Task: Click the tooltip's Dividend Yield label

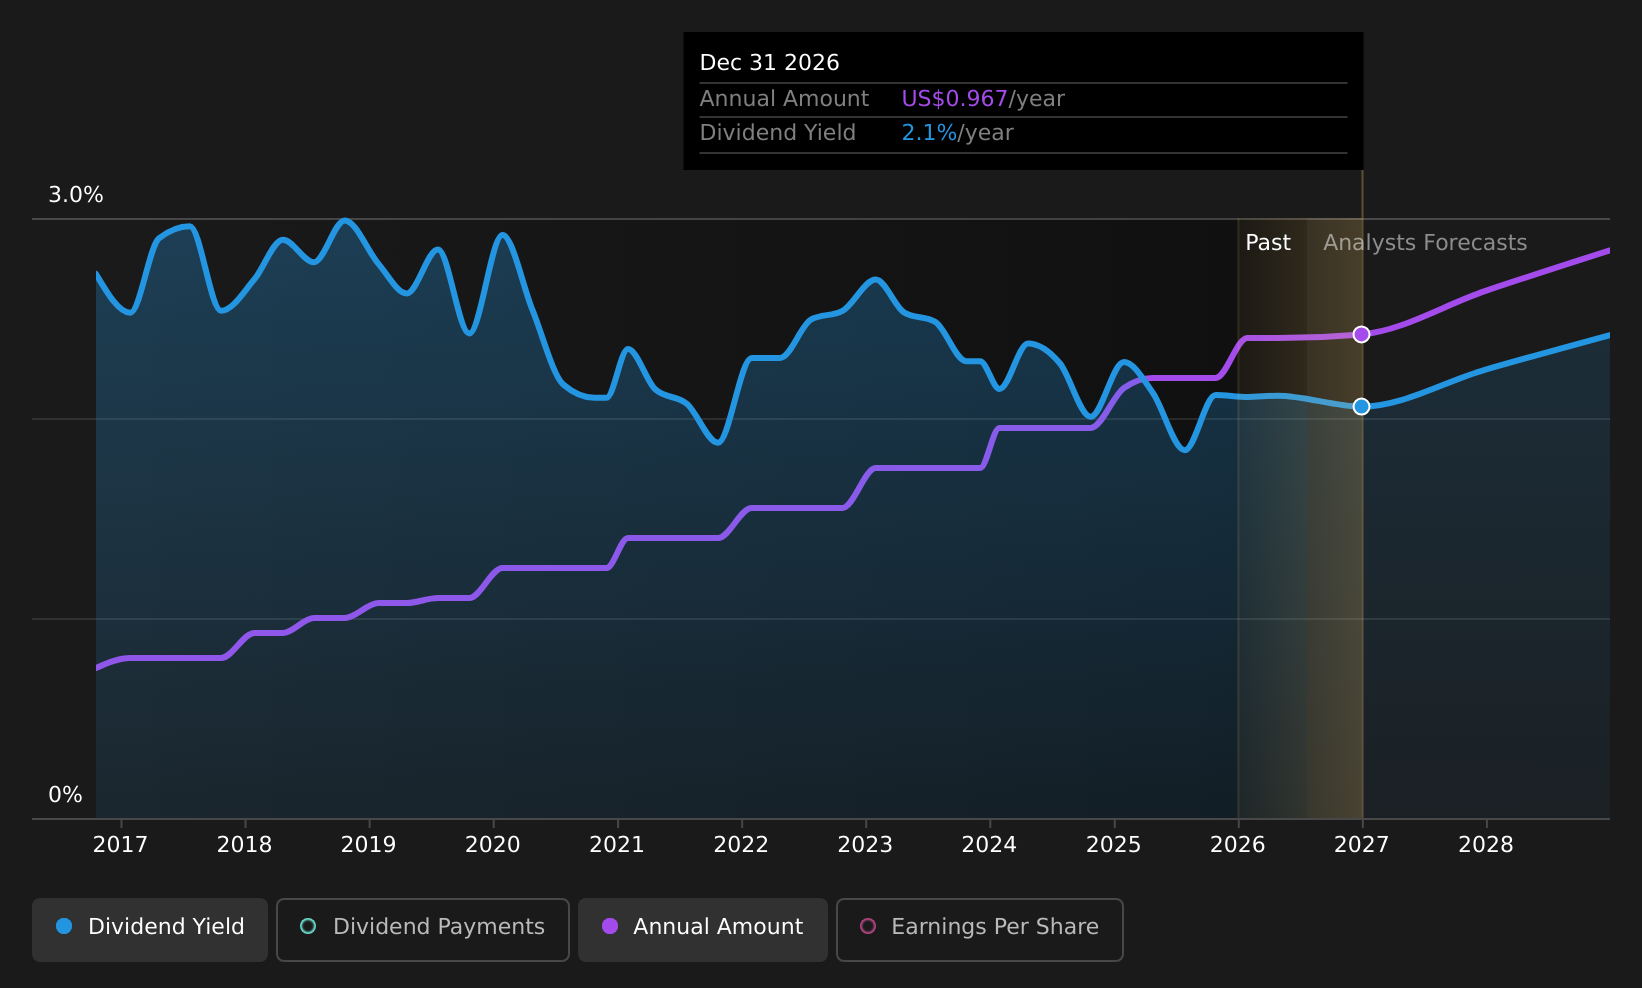Action: coord(777,133)
